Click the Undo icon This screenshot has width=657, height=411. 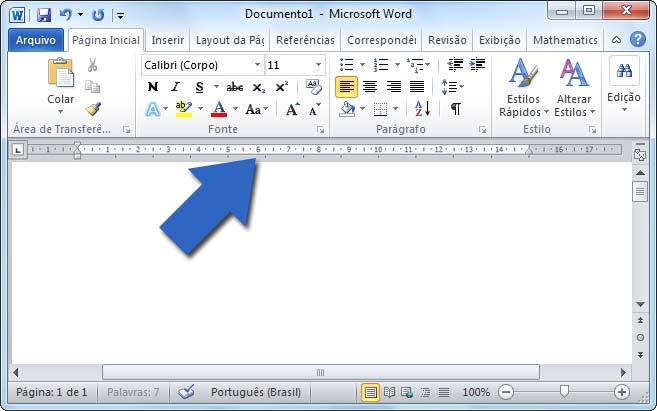[x=66, y=15]
